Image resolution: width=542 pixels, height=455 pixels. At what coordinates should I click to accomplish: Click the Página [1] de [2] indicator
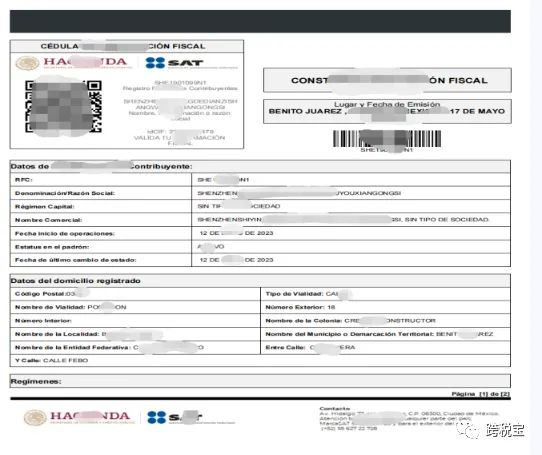click(480, 394)
